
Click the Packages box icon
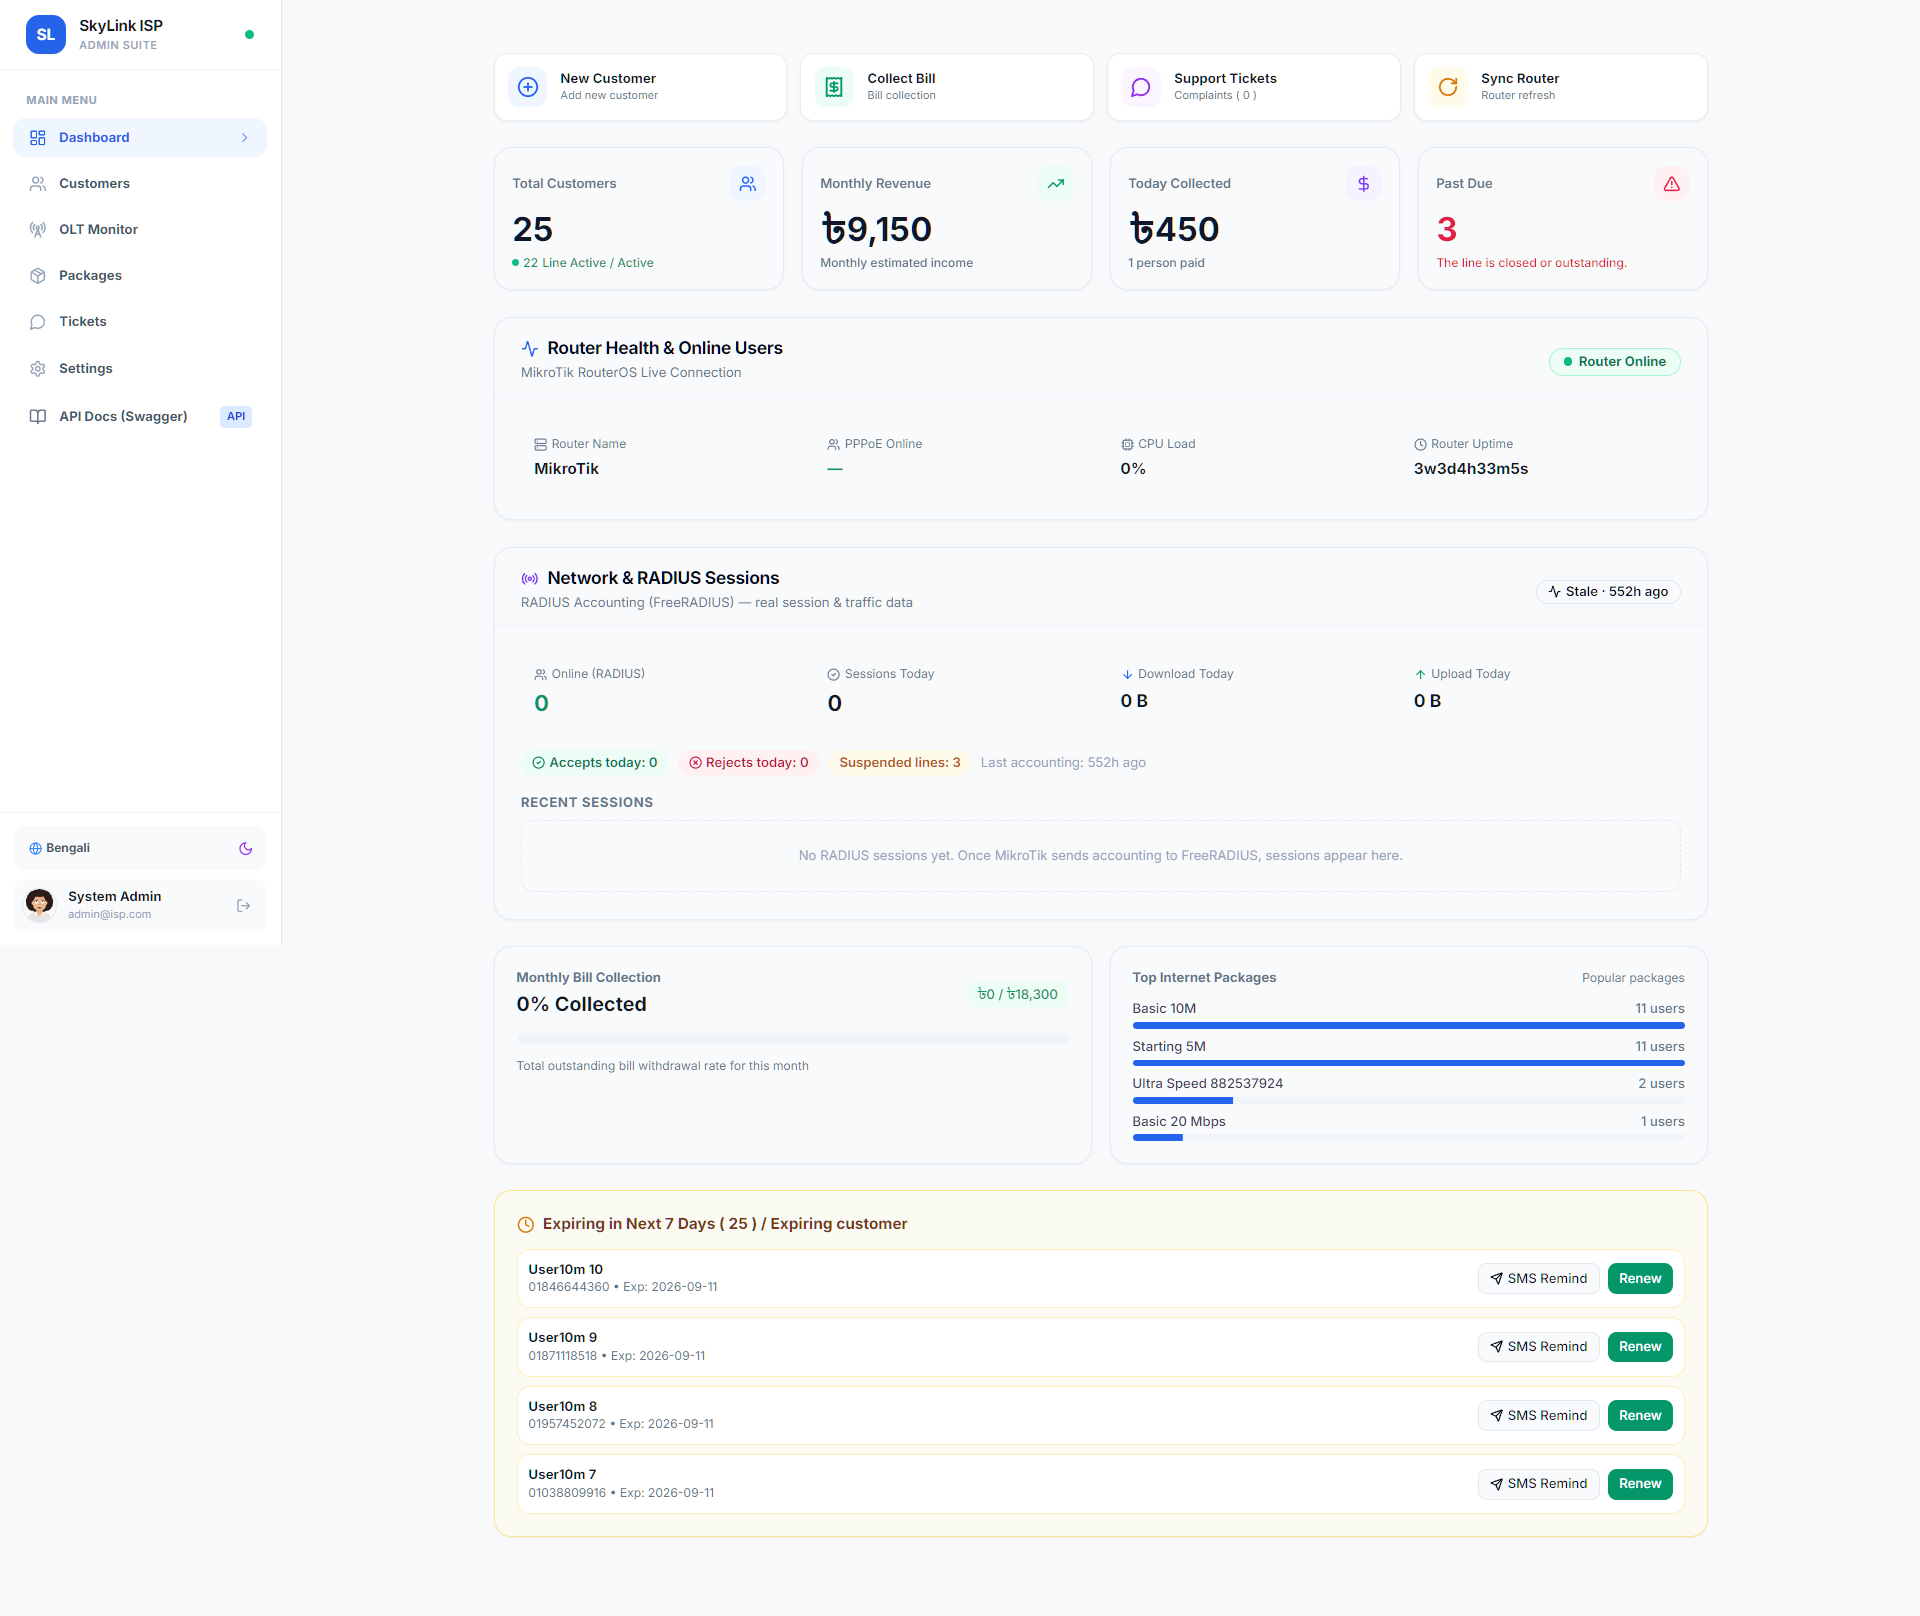click(38, 276)
